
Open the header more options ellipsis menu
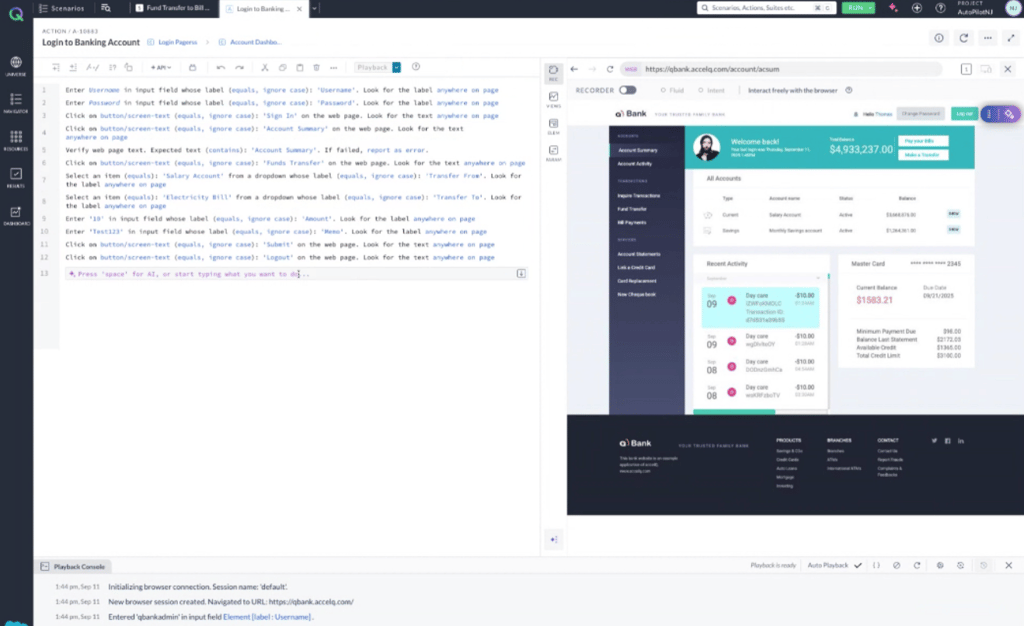click(x=988, y=38)
